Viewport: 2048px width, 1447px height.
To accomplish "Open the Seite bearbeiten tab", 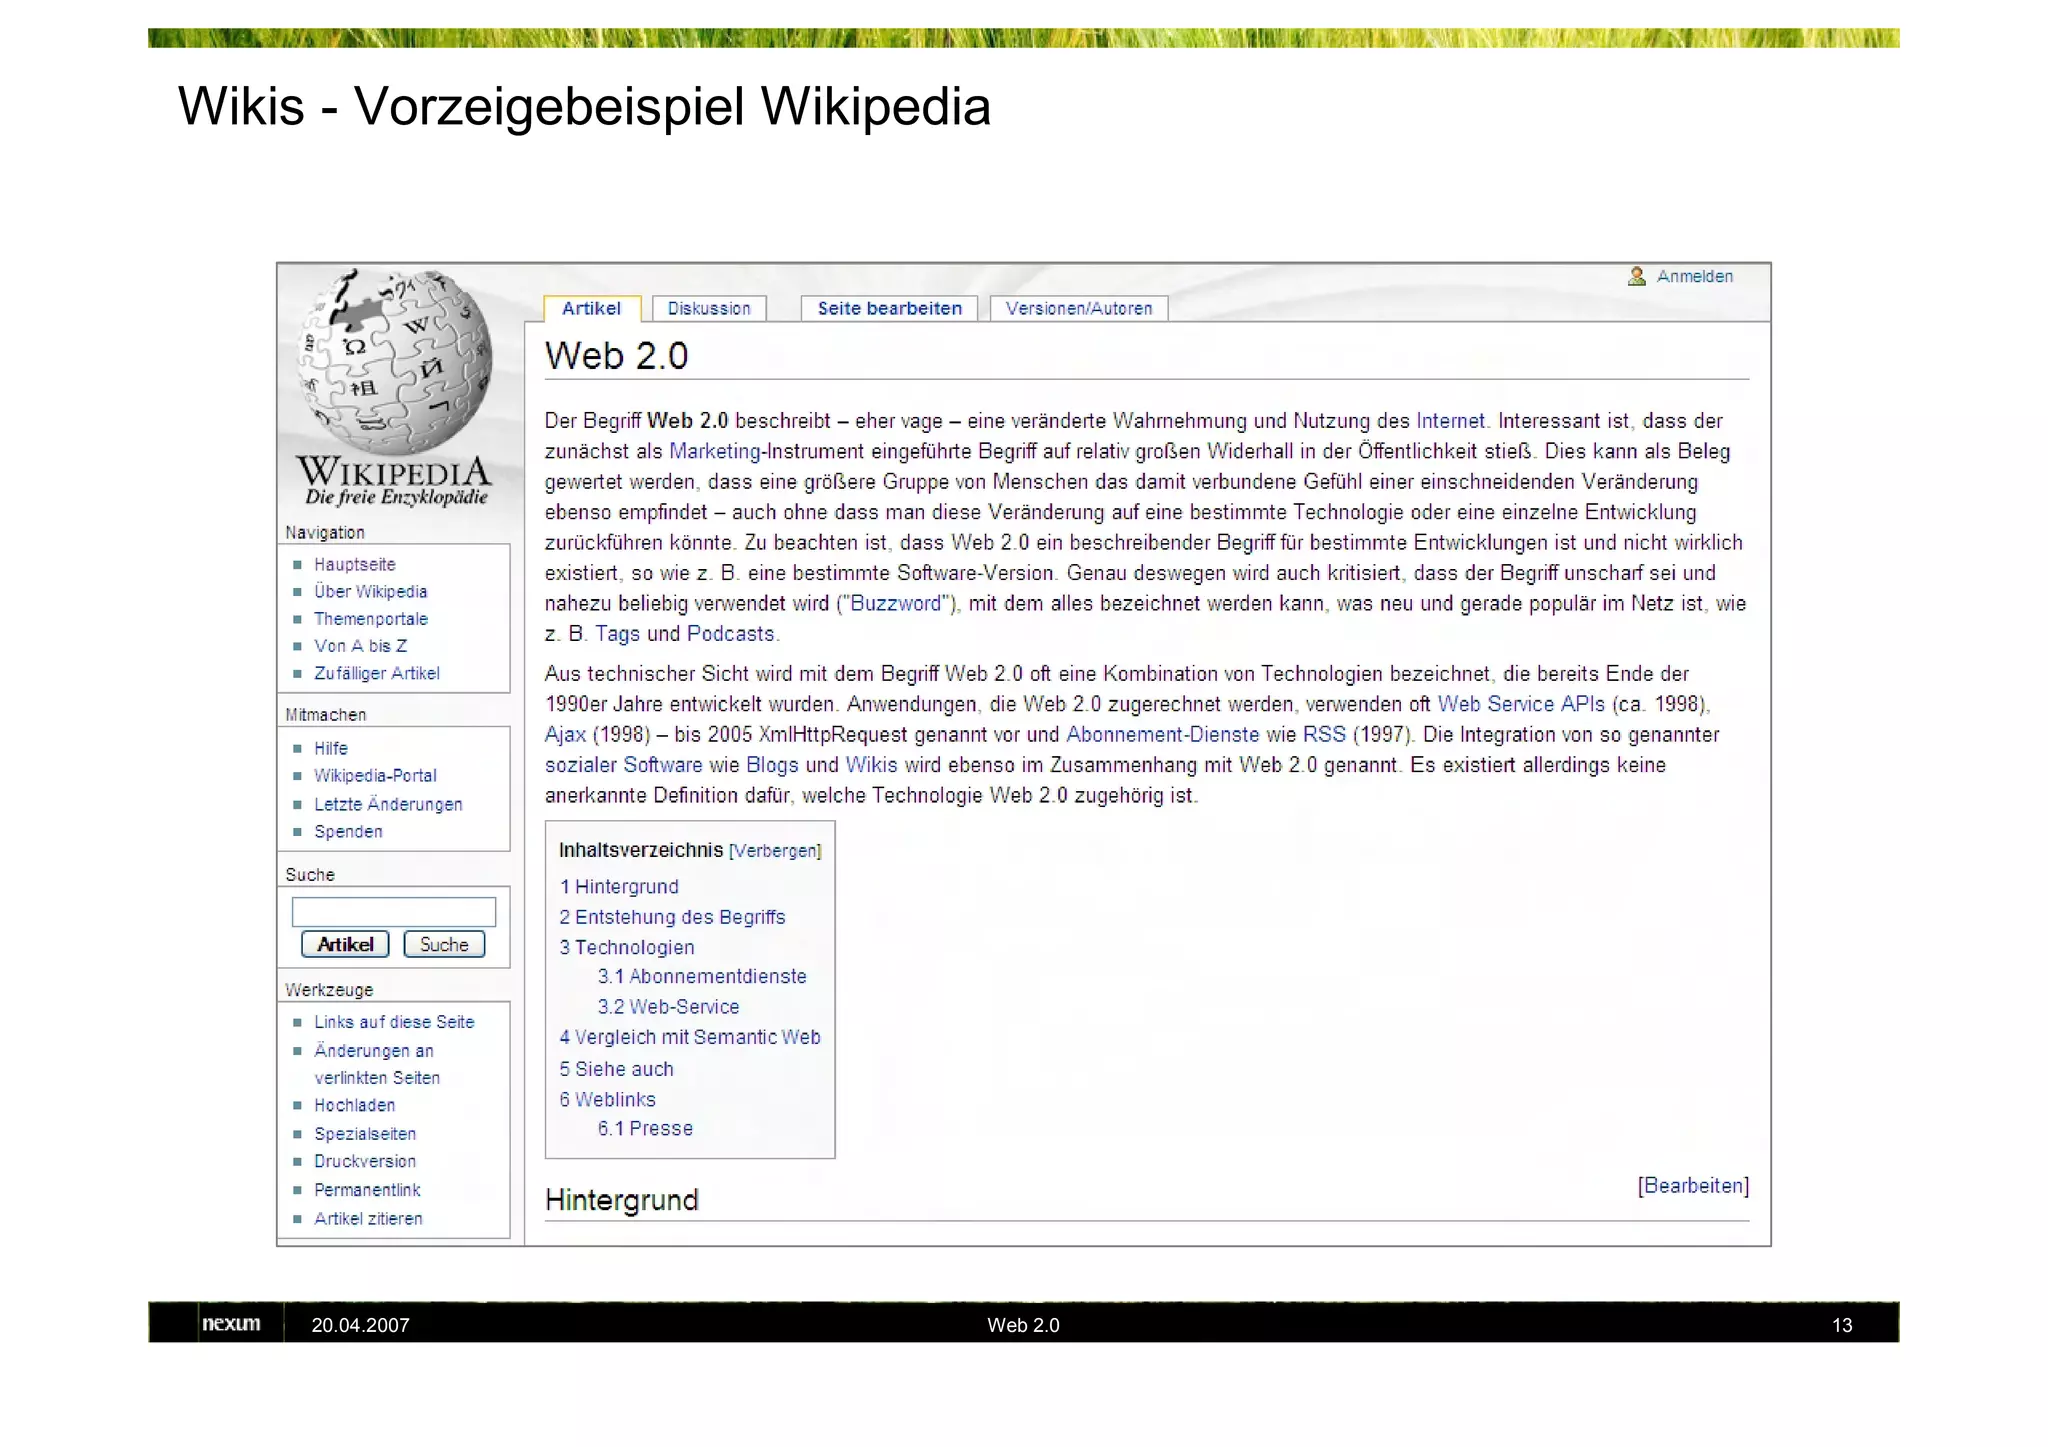I will [889, 309].
